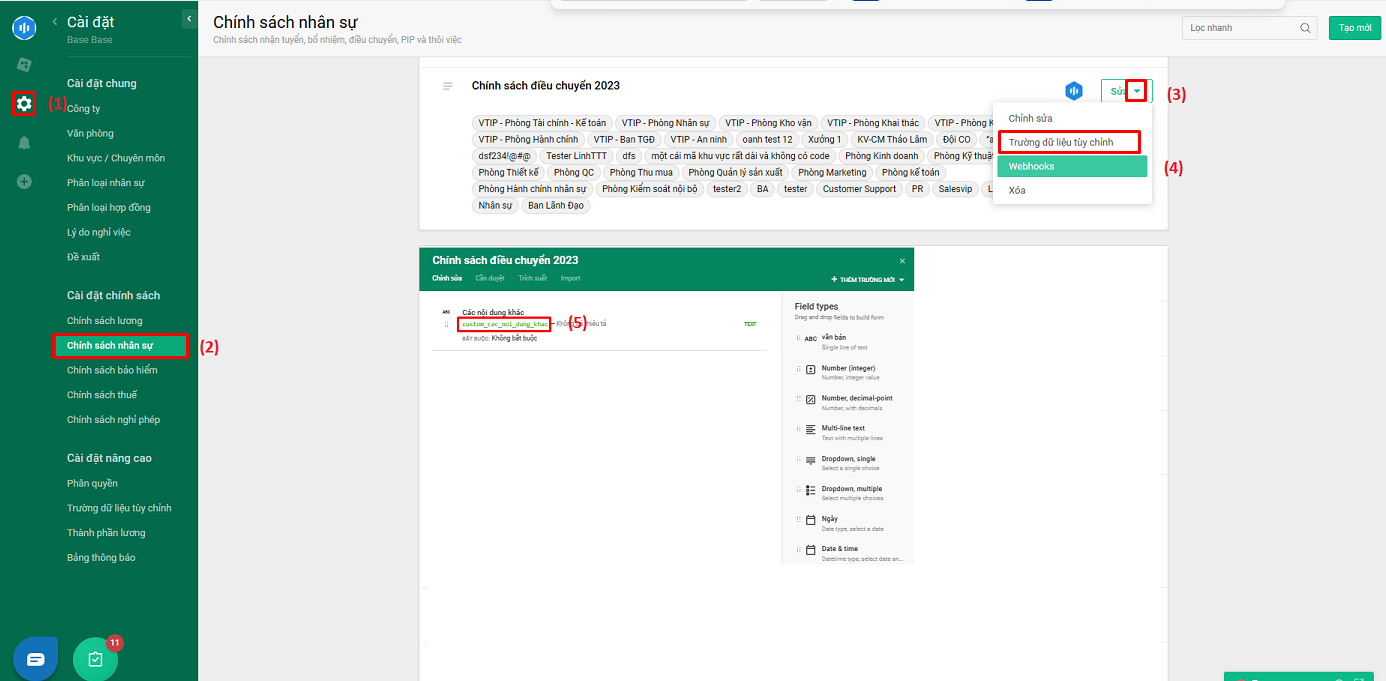Open Trường dữ liệu tùy chỉnh in sidebar

pyautogui.click(x=119, y=508)
